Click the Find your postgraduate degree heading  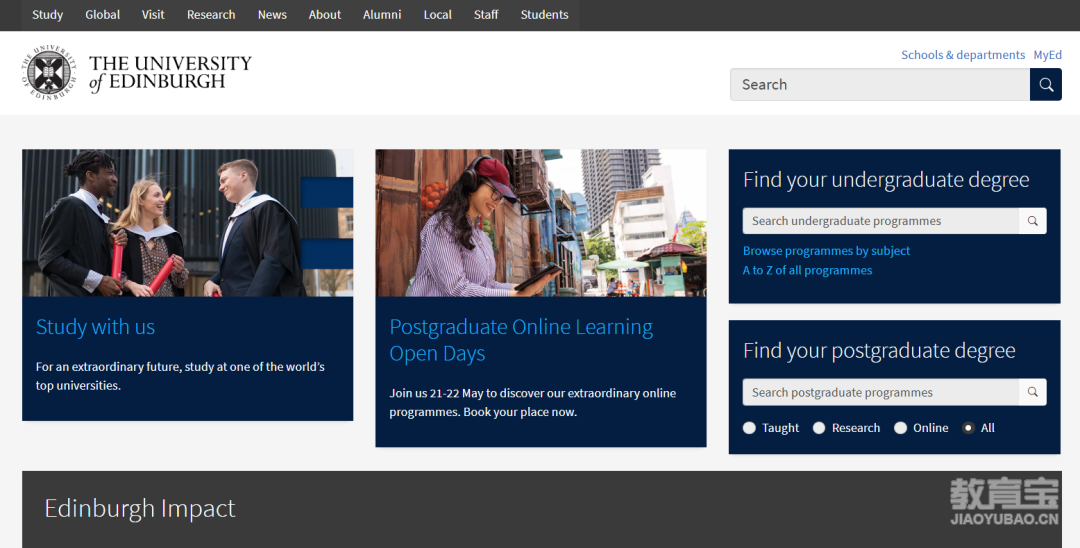tap(879, 350)
